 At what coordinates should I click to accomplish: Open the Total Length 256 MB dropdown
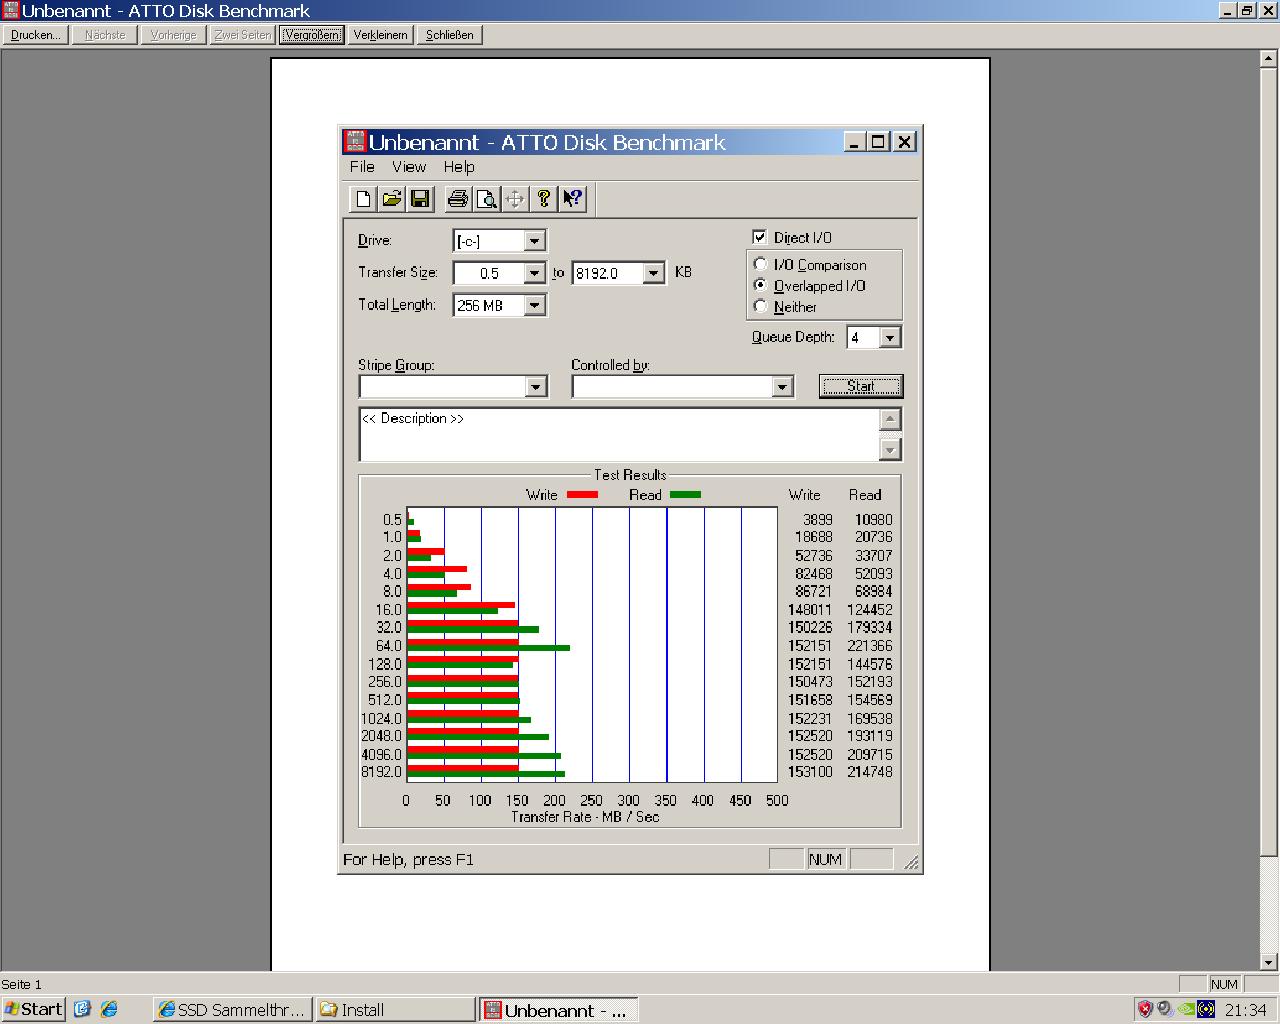click(534, 305)
